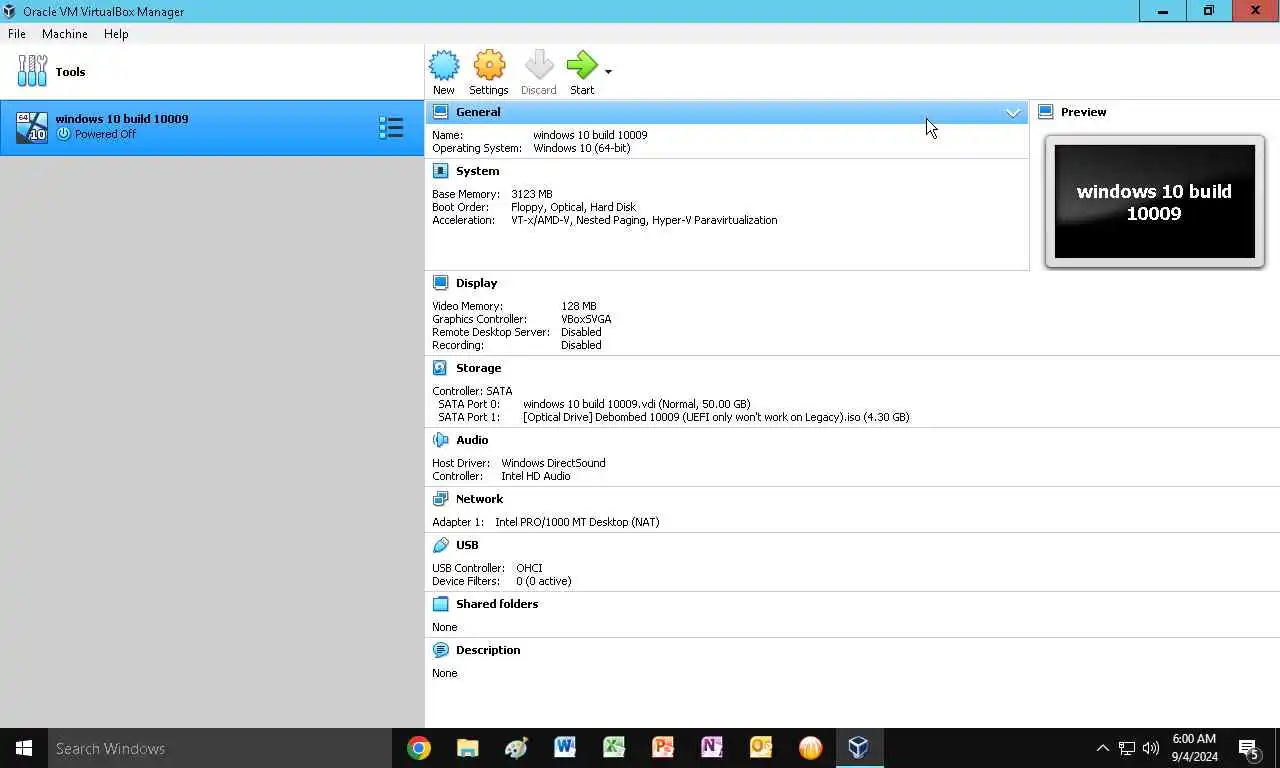The image size is (1280, 768).
Task: Open the Audio settings heading link
Action: [472, 440]
